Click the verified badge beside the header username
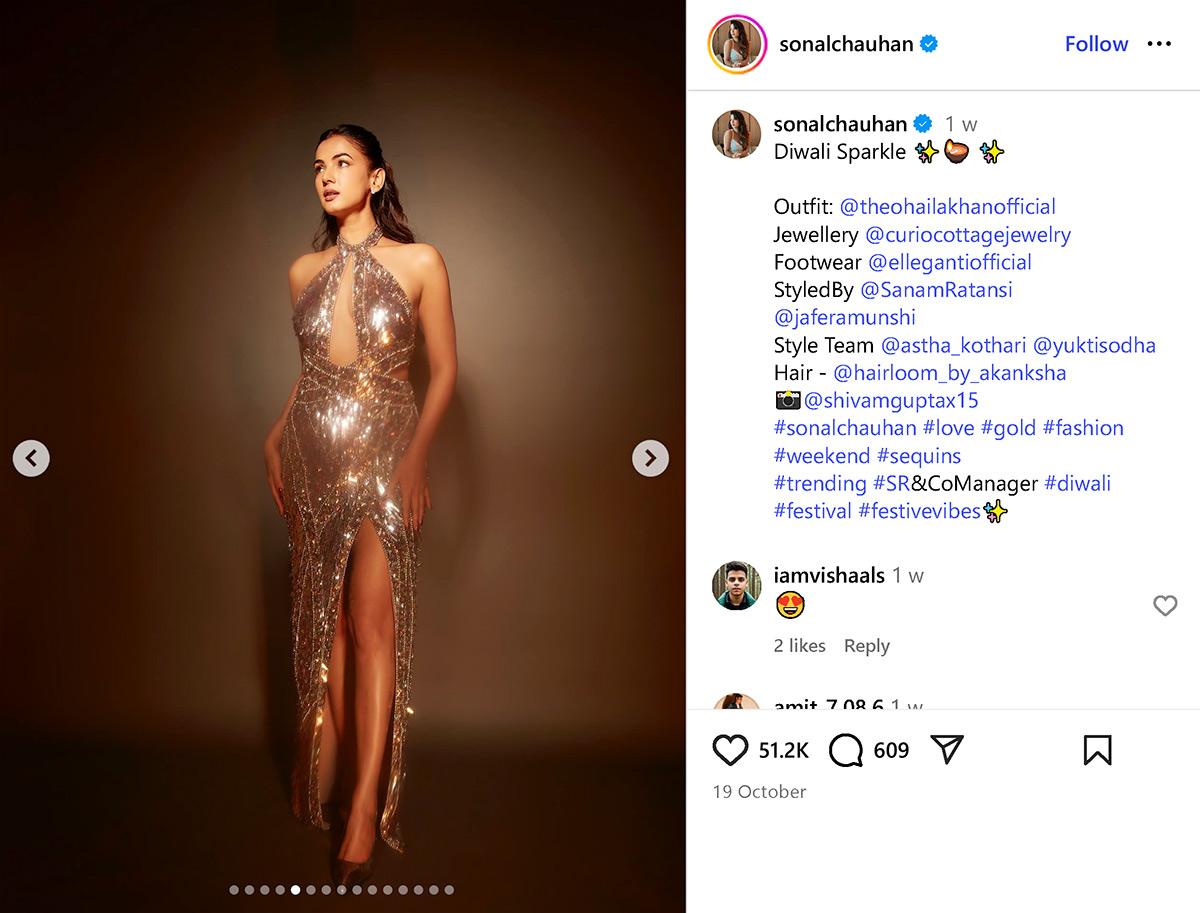 tap(929, 44)
